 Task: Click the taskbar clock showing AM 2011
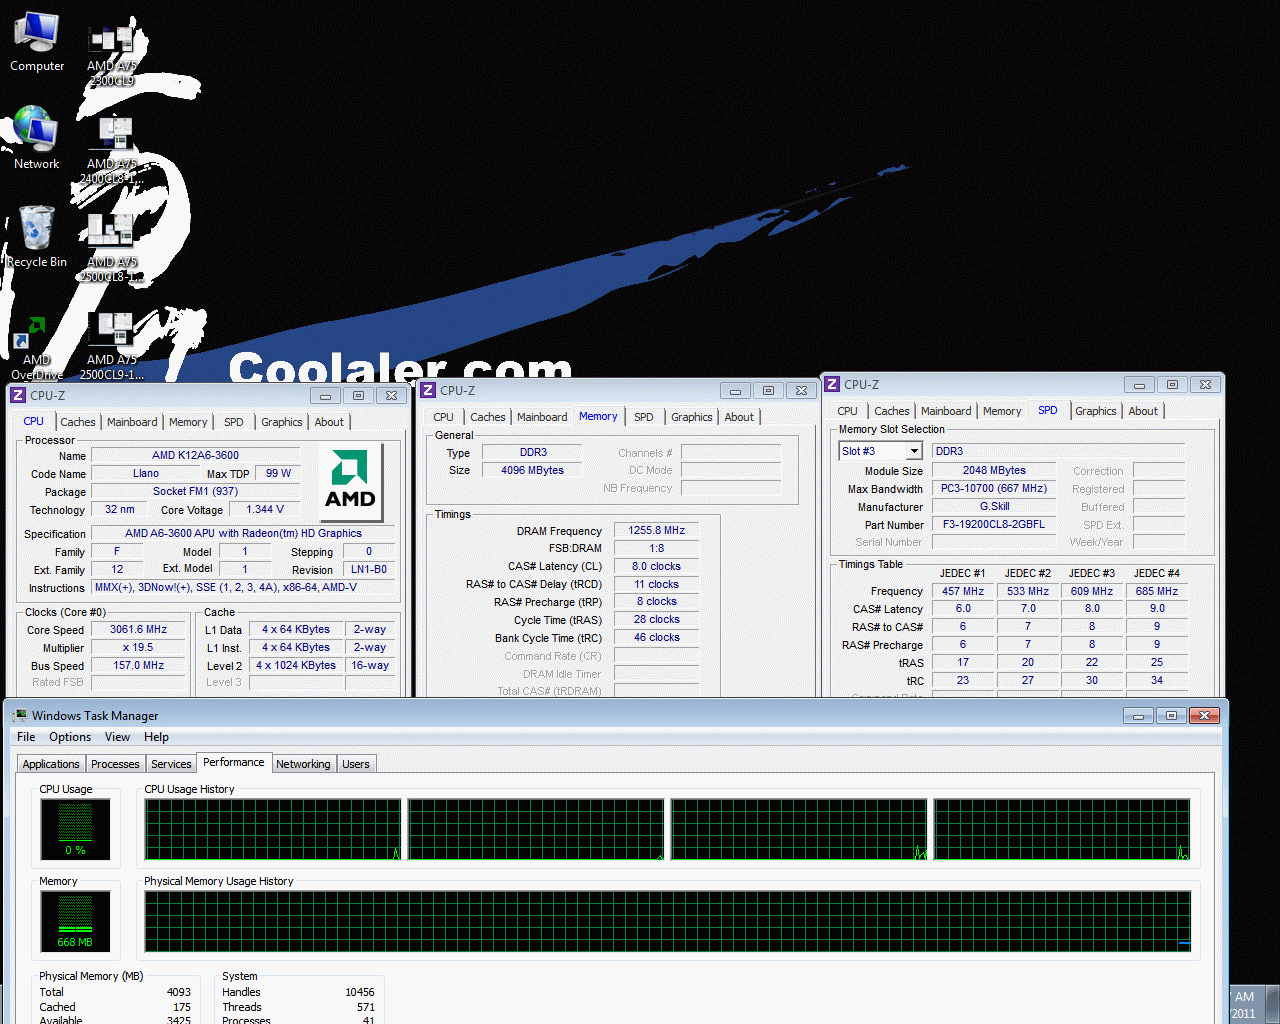[x=1244, y=1005]
